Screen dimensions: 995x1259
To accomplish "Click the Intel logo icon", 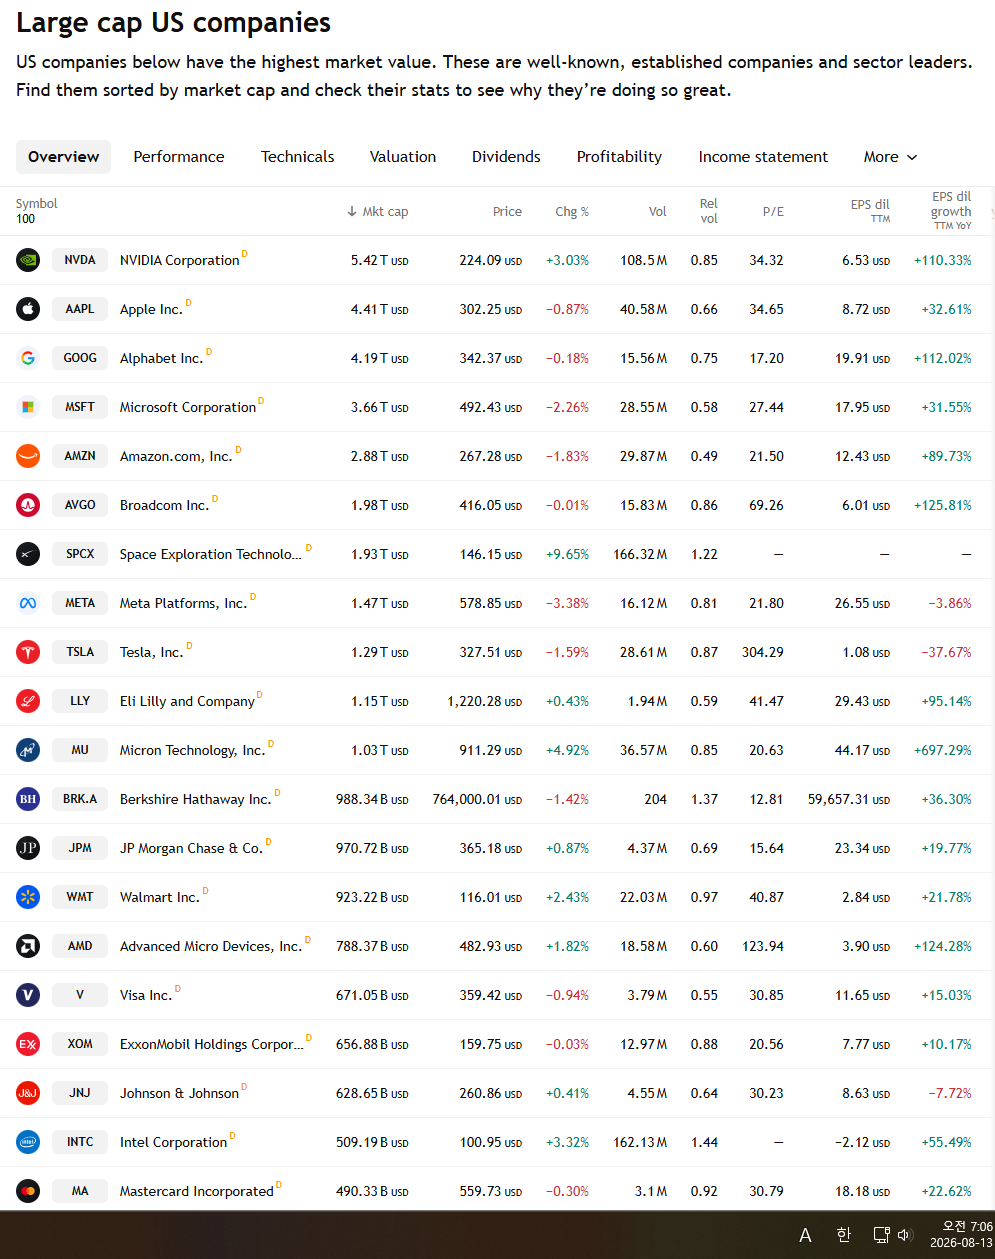I will tap(28, 1142).
